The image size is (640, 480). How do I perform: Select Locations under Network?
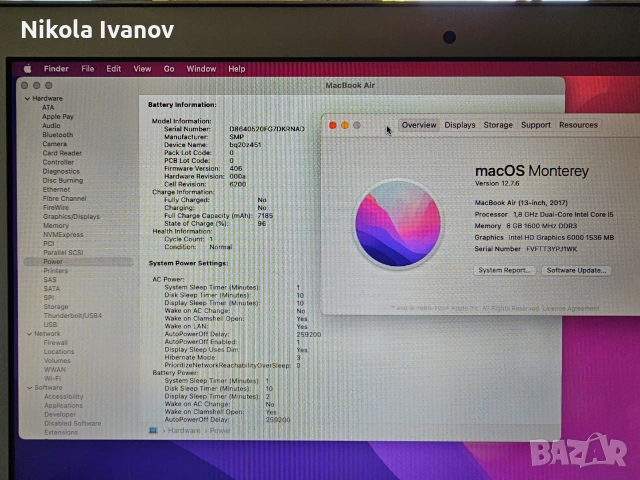59,352
